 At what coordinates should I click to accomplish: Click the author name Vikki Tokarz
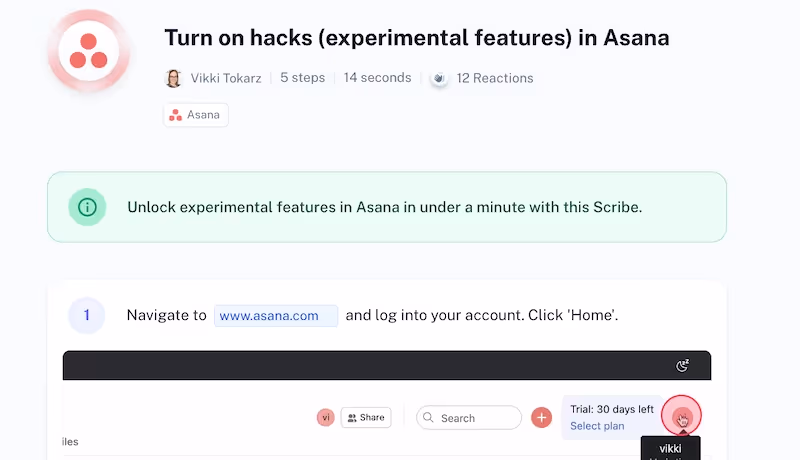click(226, 78)
